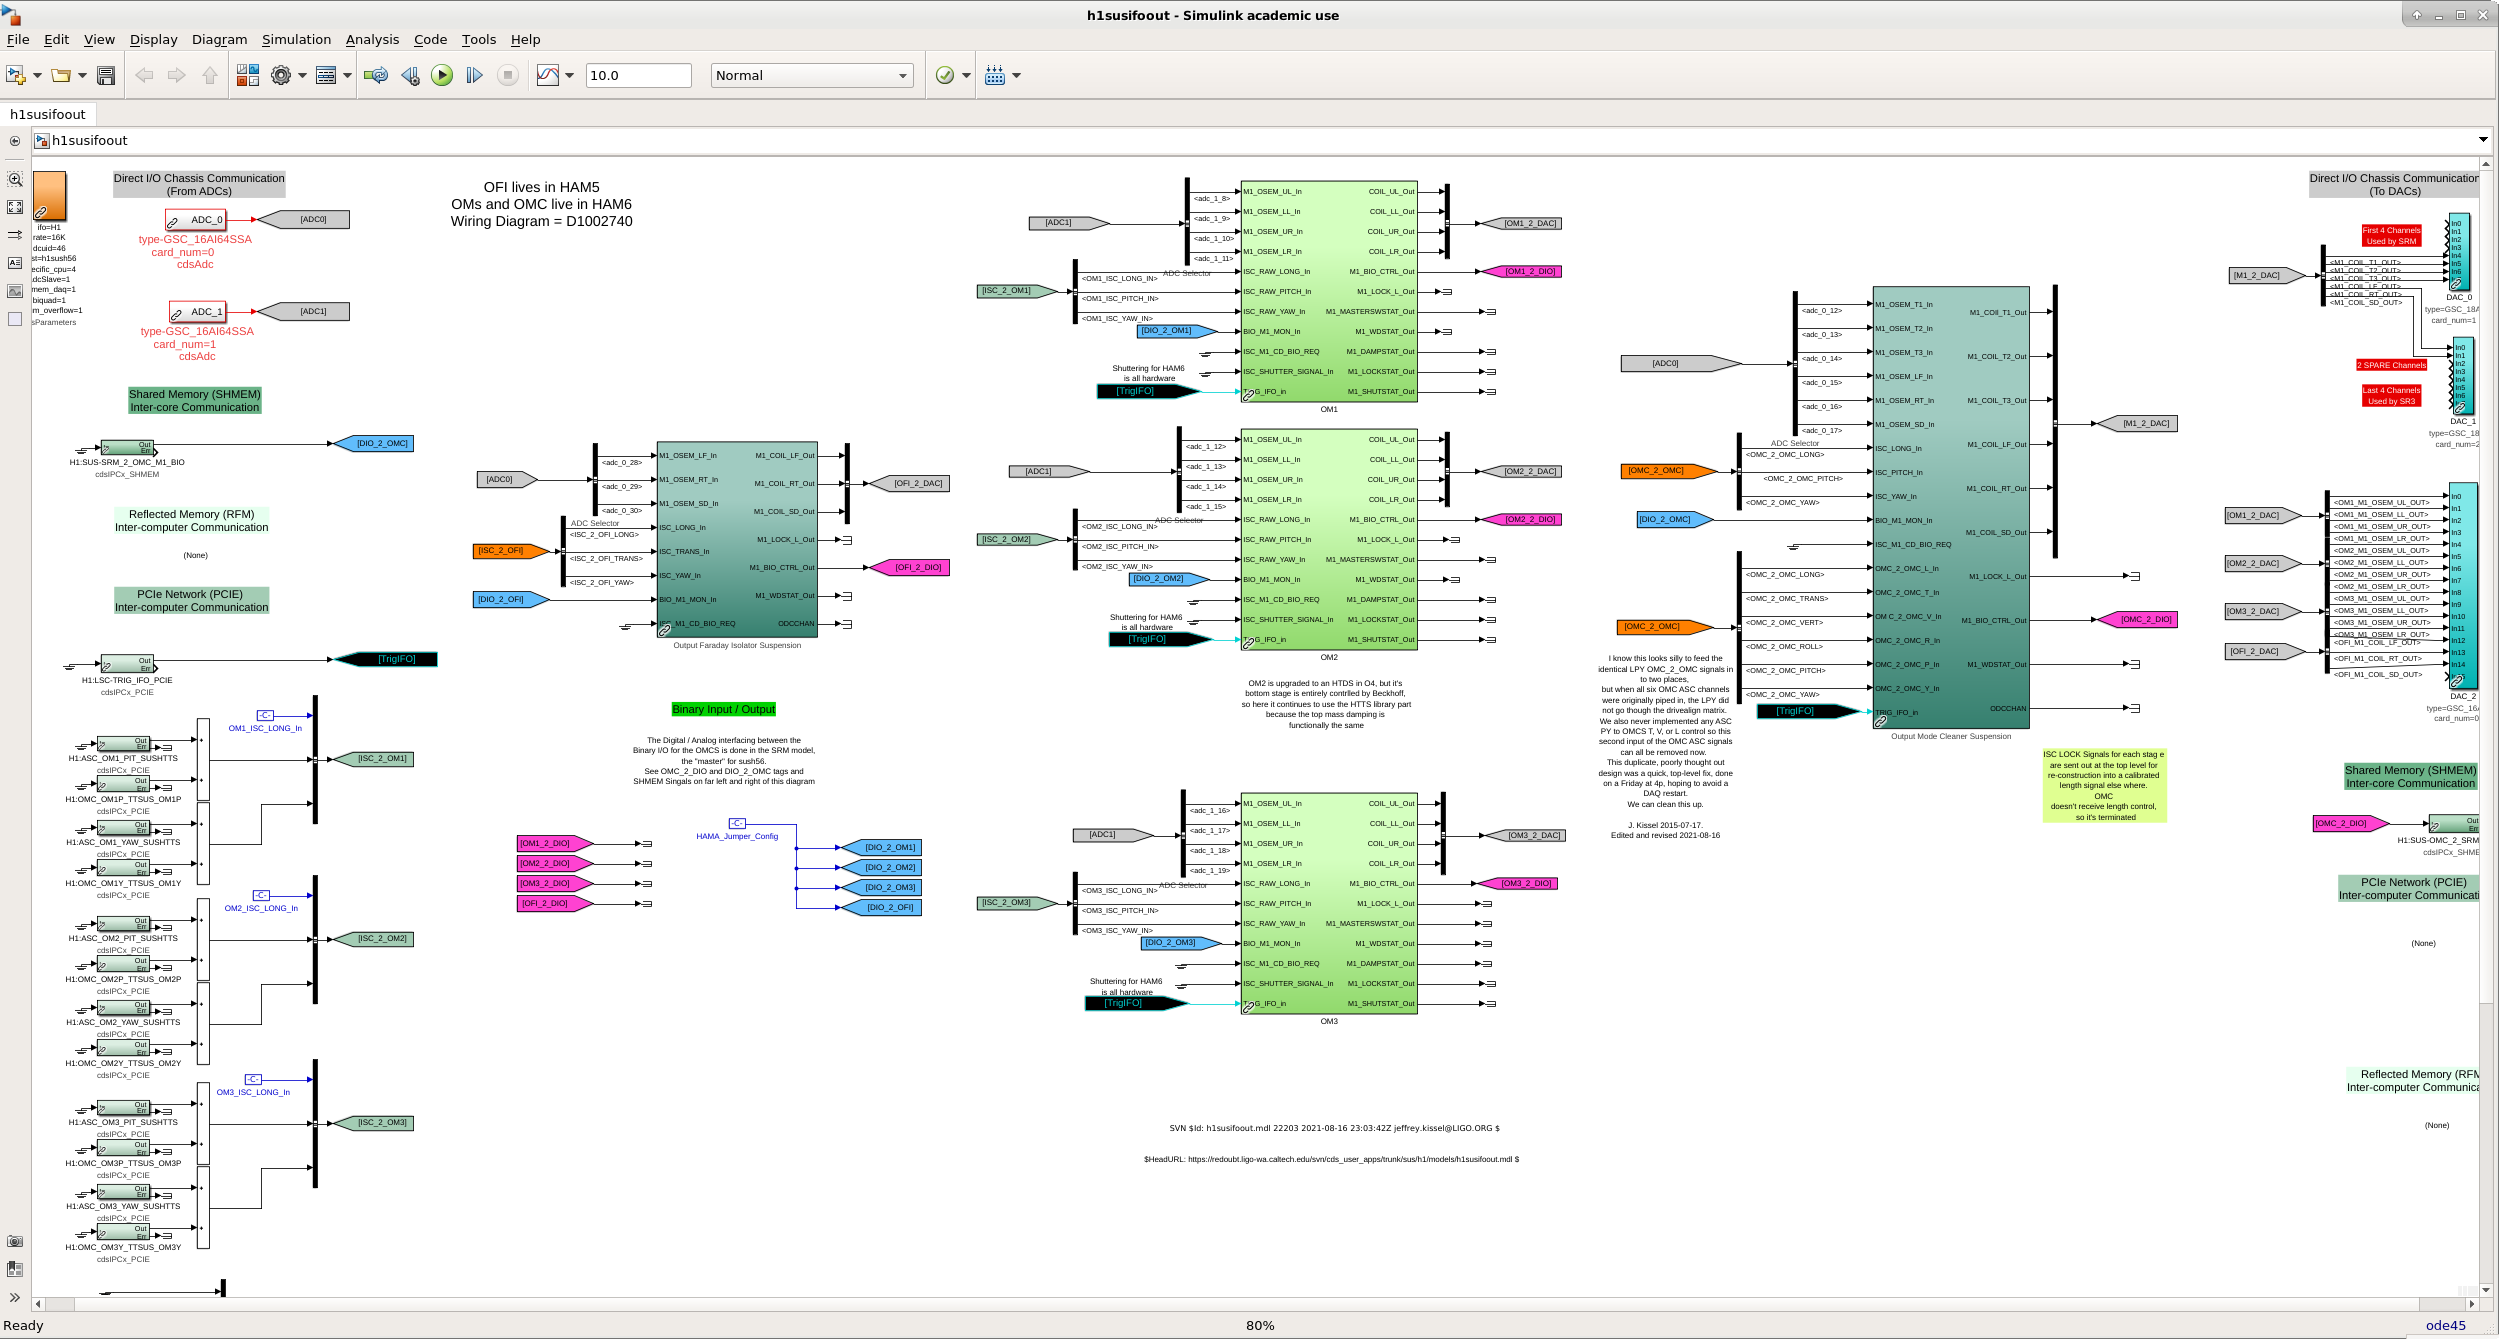Viewport: 2499px width, 1339px height.
Task: Select the green OM3 subsystem block
Action: 1329,903
